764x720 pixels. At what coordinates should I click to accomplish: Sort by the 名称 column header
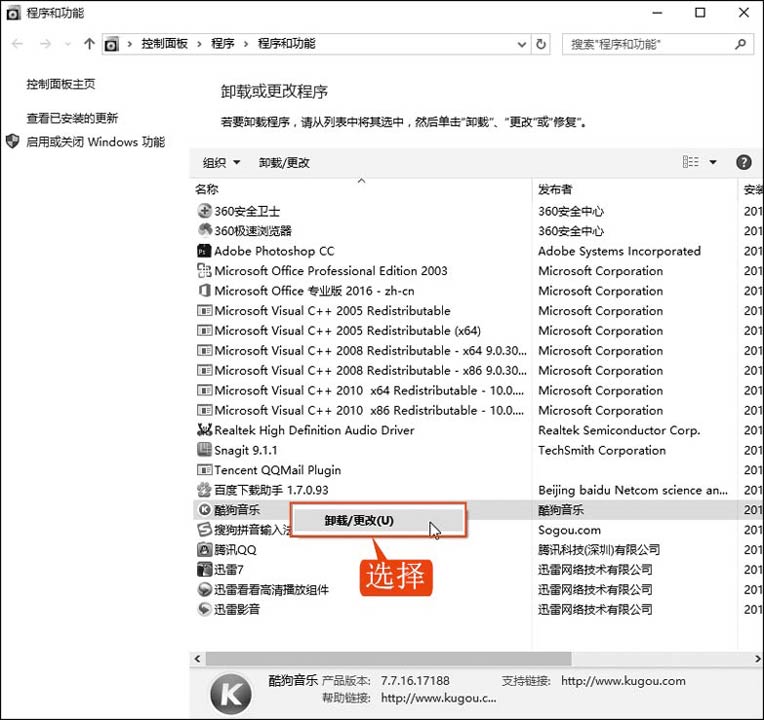362,189
